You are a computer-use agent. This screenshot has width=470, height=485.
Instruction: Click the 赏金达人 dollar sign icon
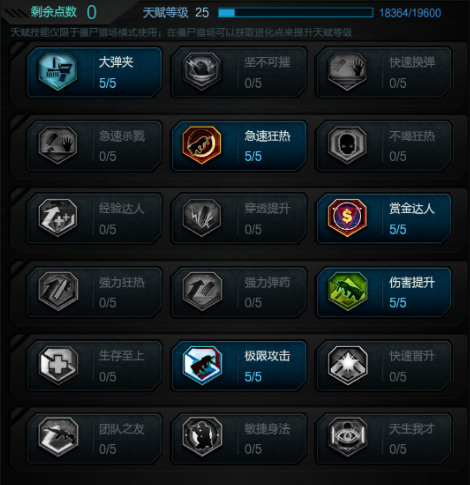coord(347,218)
